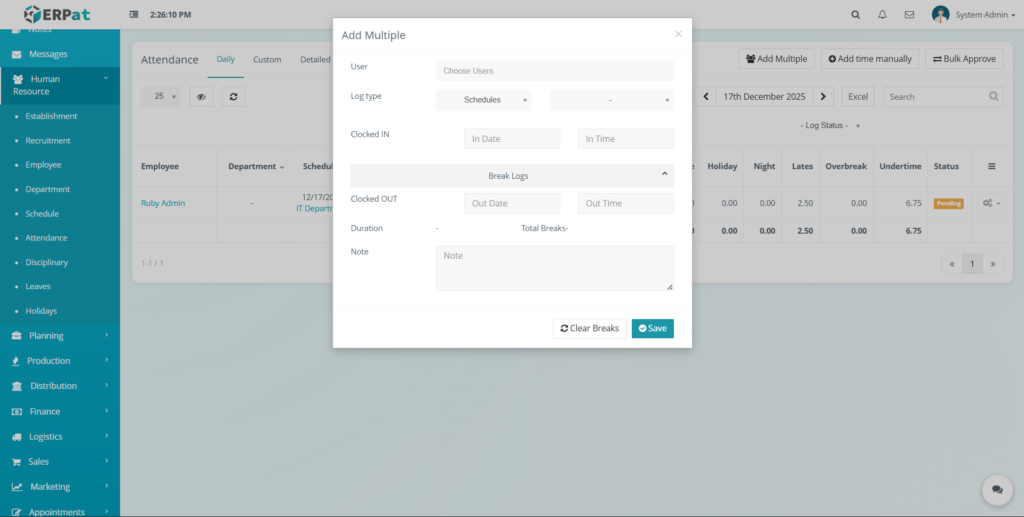Click the Bulk Approve button
1024x517 pixels.
tap(964, 59)
